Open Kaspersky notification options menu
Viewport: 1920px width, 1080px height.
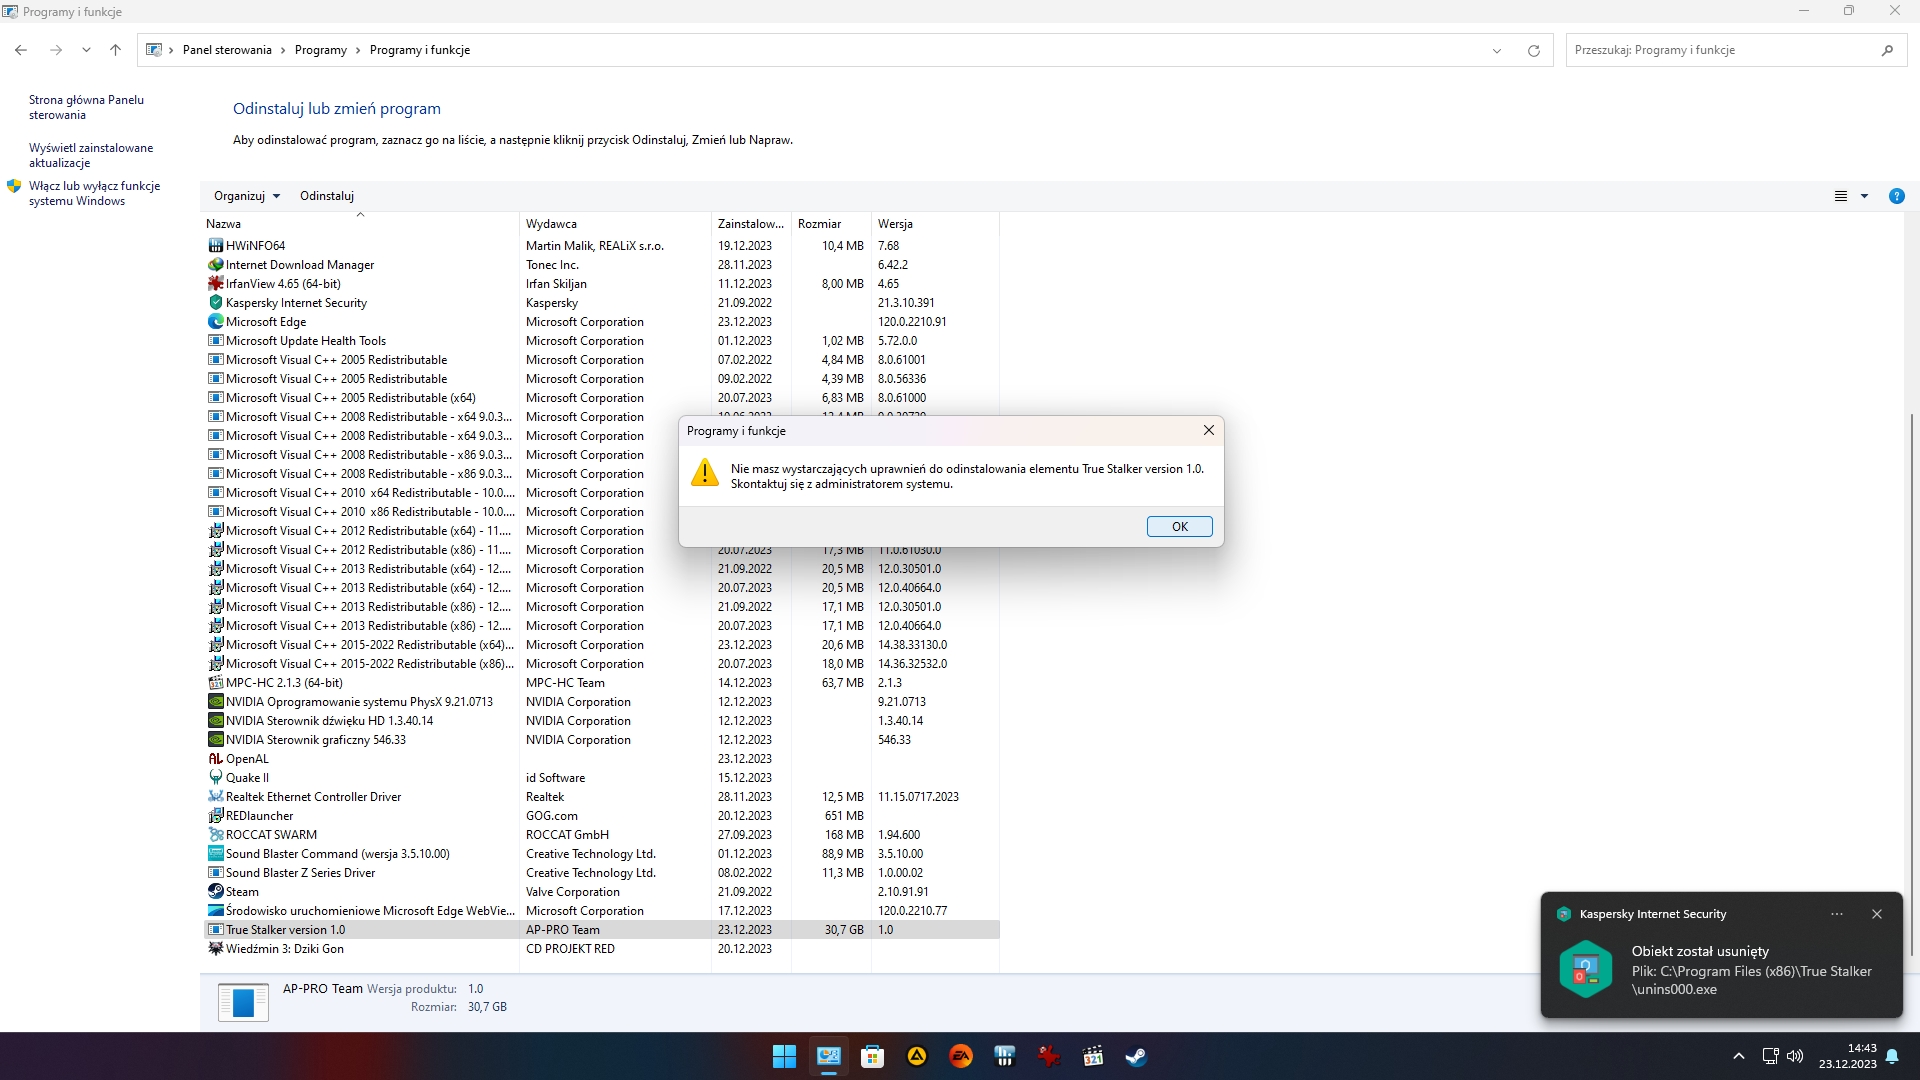(1837, 914)
